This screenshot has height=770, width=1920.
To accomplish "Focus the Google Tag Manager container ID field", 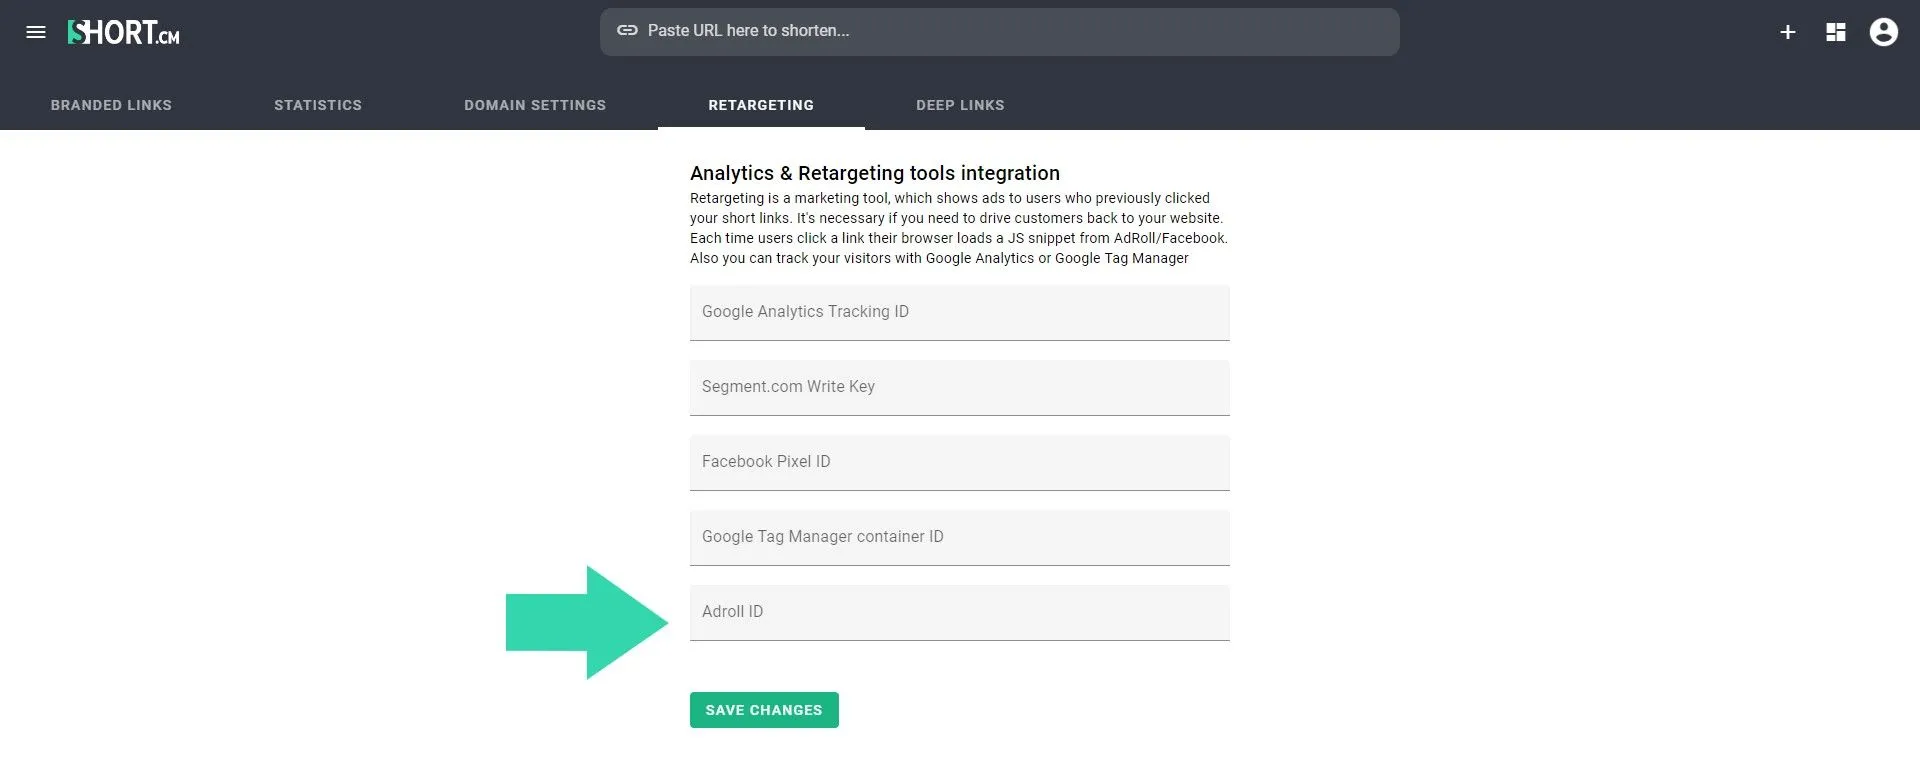I will pyautogui.click(x=960, y=538).
